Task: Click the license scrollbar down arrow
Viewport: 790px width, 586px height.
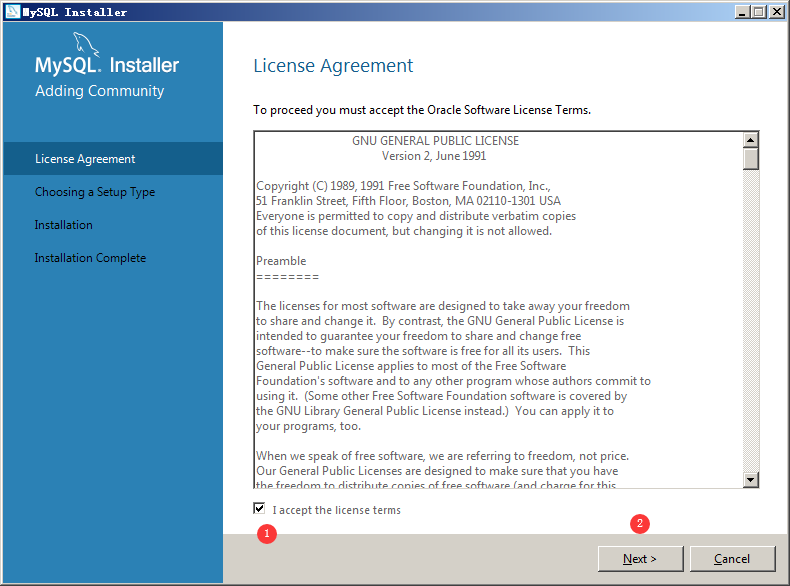Action: (751, 480)
